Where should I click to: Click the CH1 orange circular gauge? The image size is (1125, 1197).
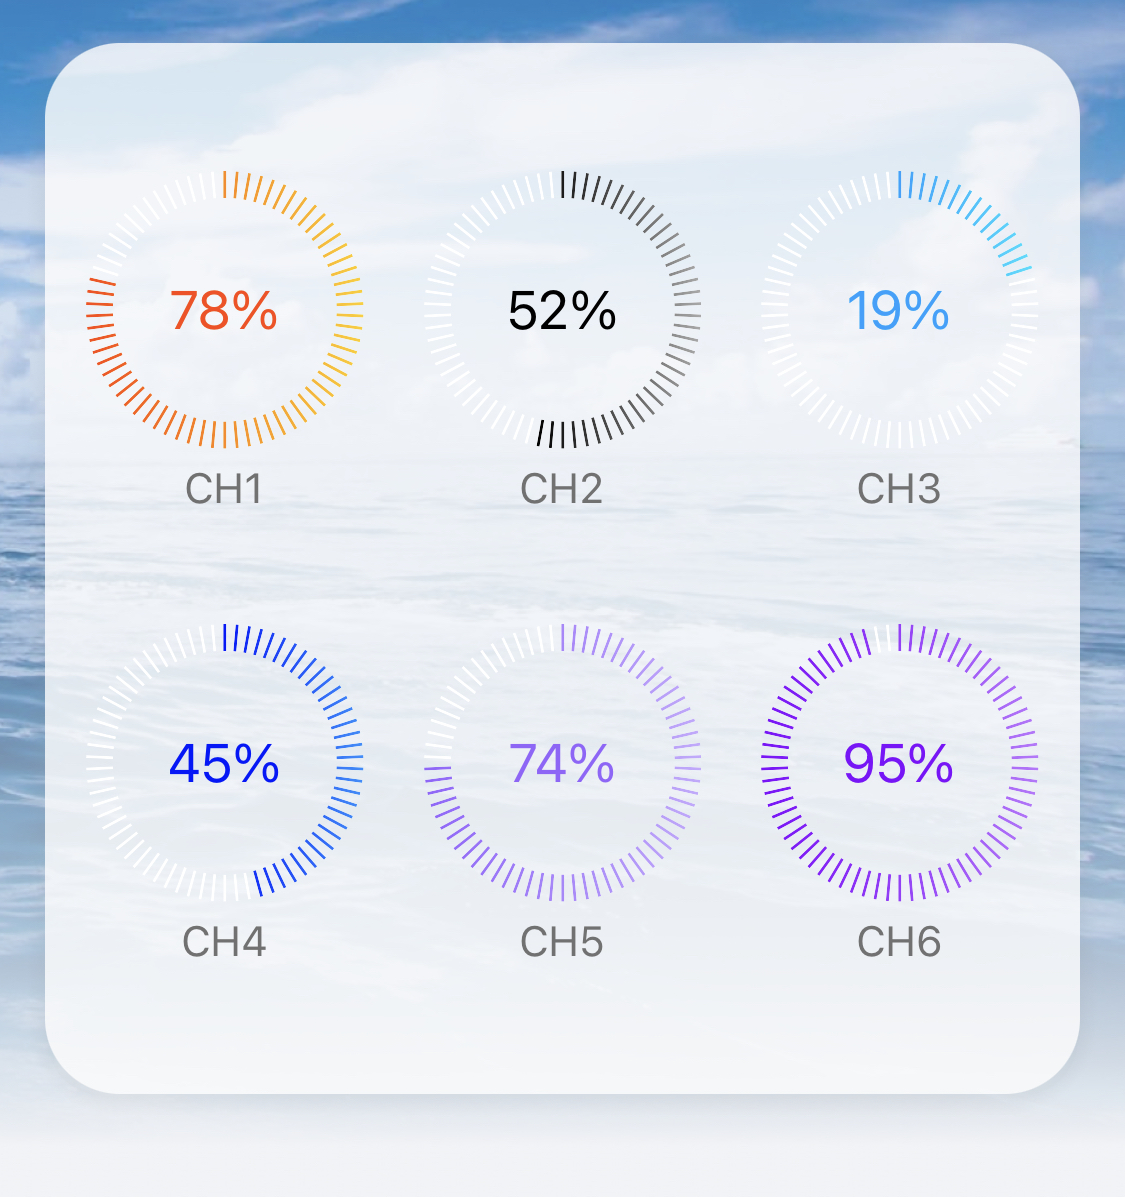tap(224, 309)
